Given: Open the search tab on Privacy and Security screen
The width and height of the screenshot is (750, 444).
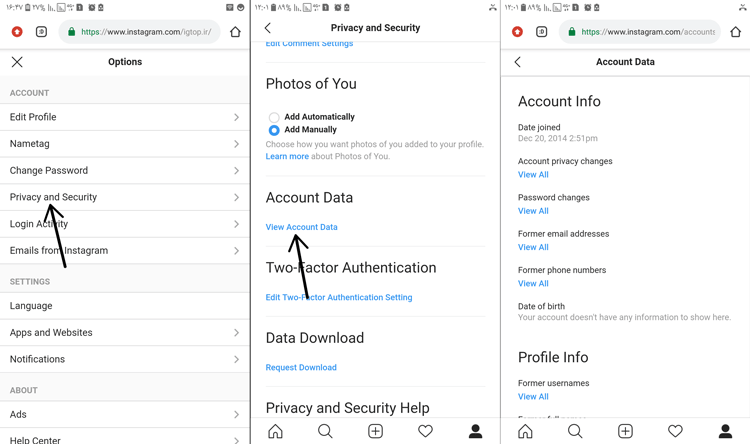Looking at the screenshot, I should click(325, 431).
